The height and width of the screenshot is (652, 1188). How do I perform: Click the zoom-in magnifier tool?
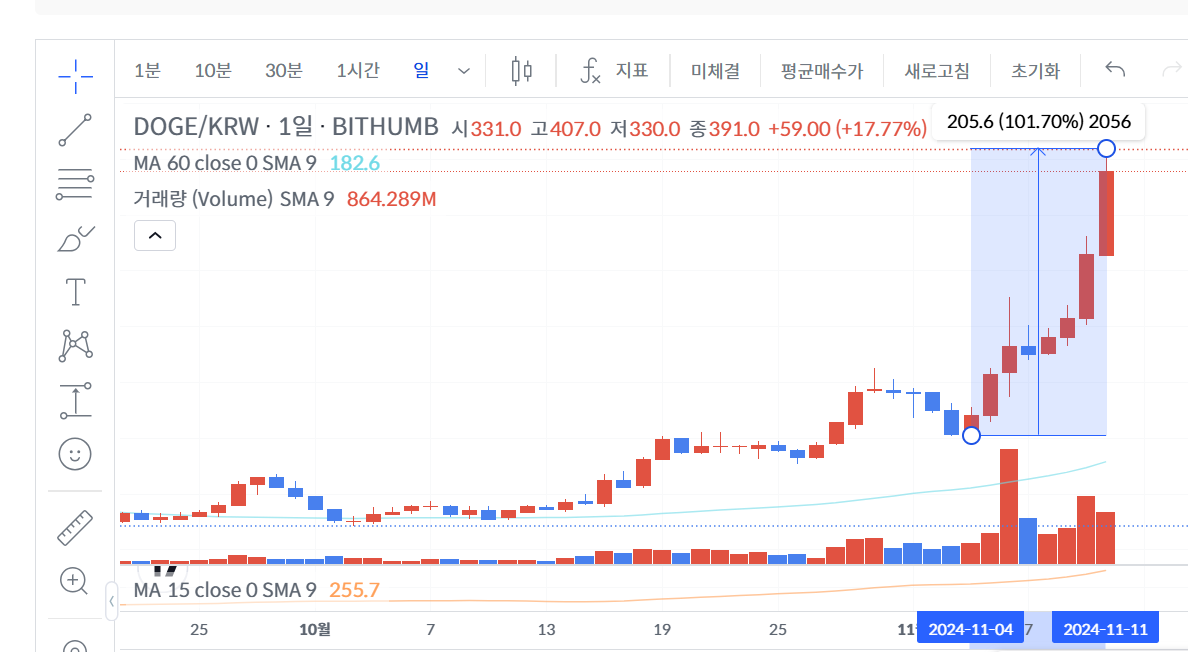[x=73, y=581]
